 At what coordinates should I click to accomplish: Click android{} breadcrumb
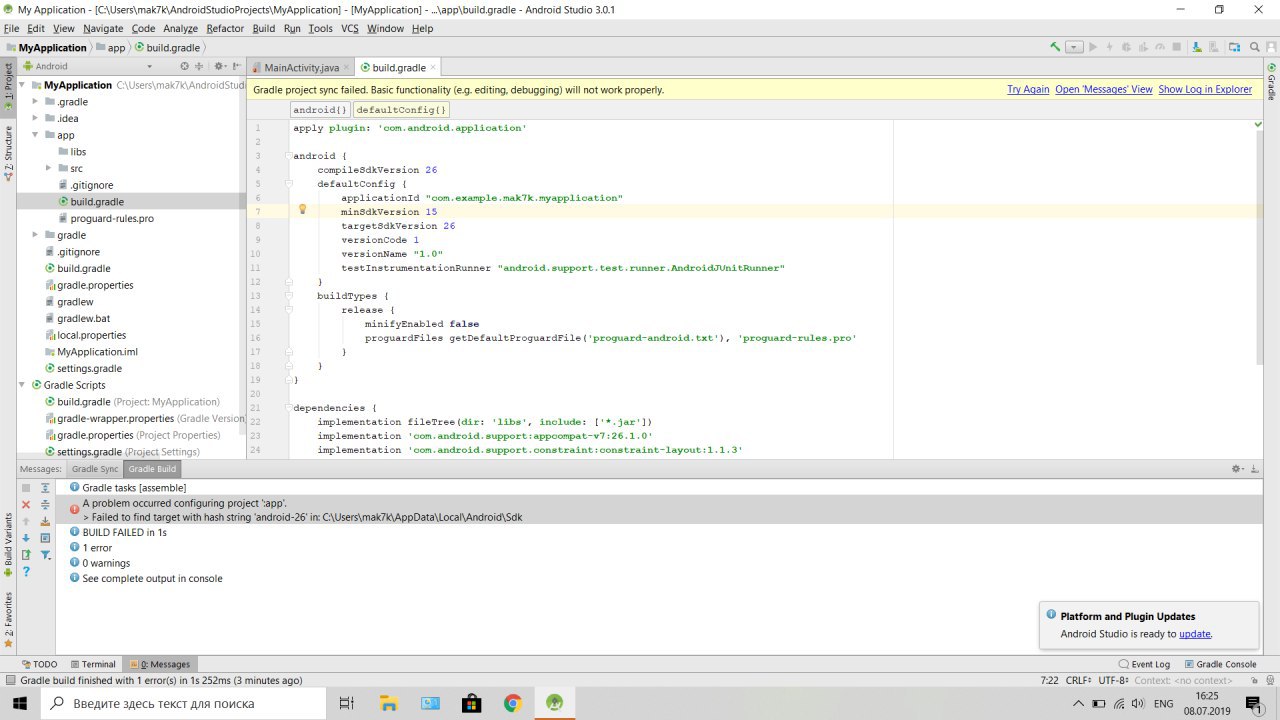pyautogui.click(x=320, y=110)
